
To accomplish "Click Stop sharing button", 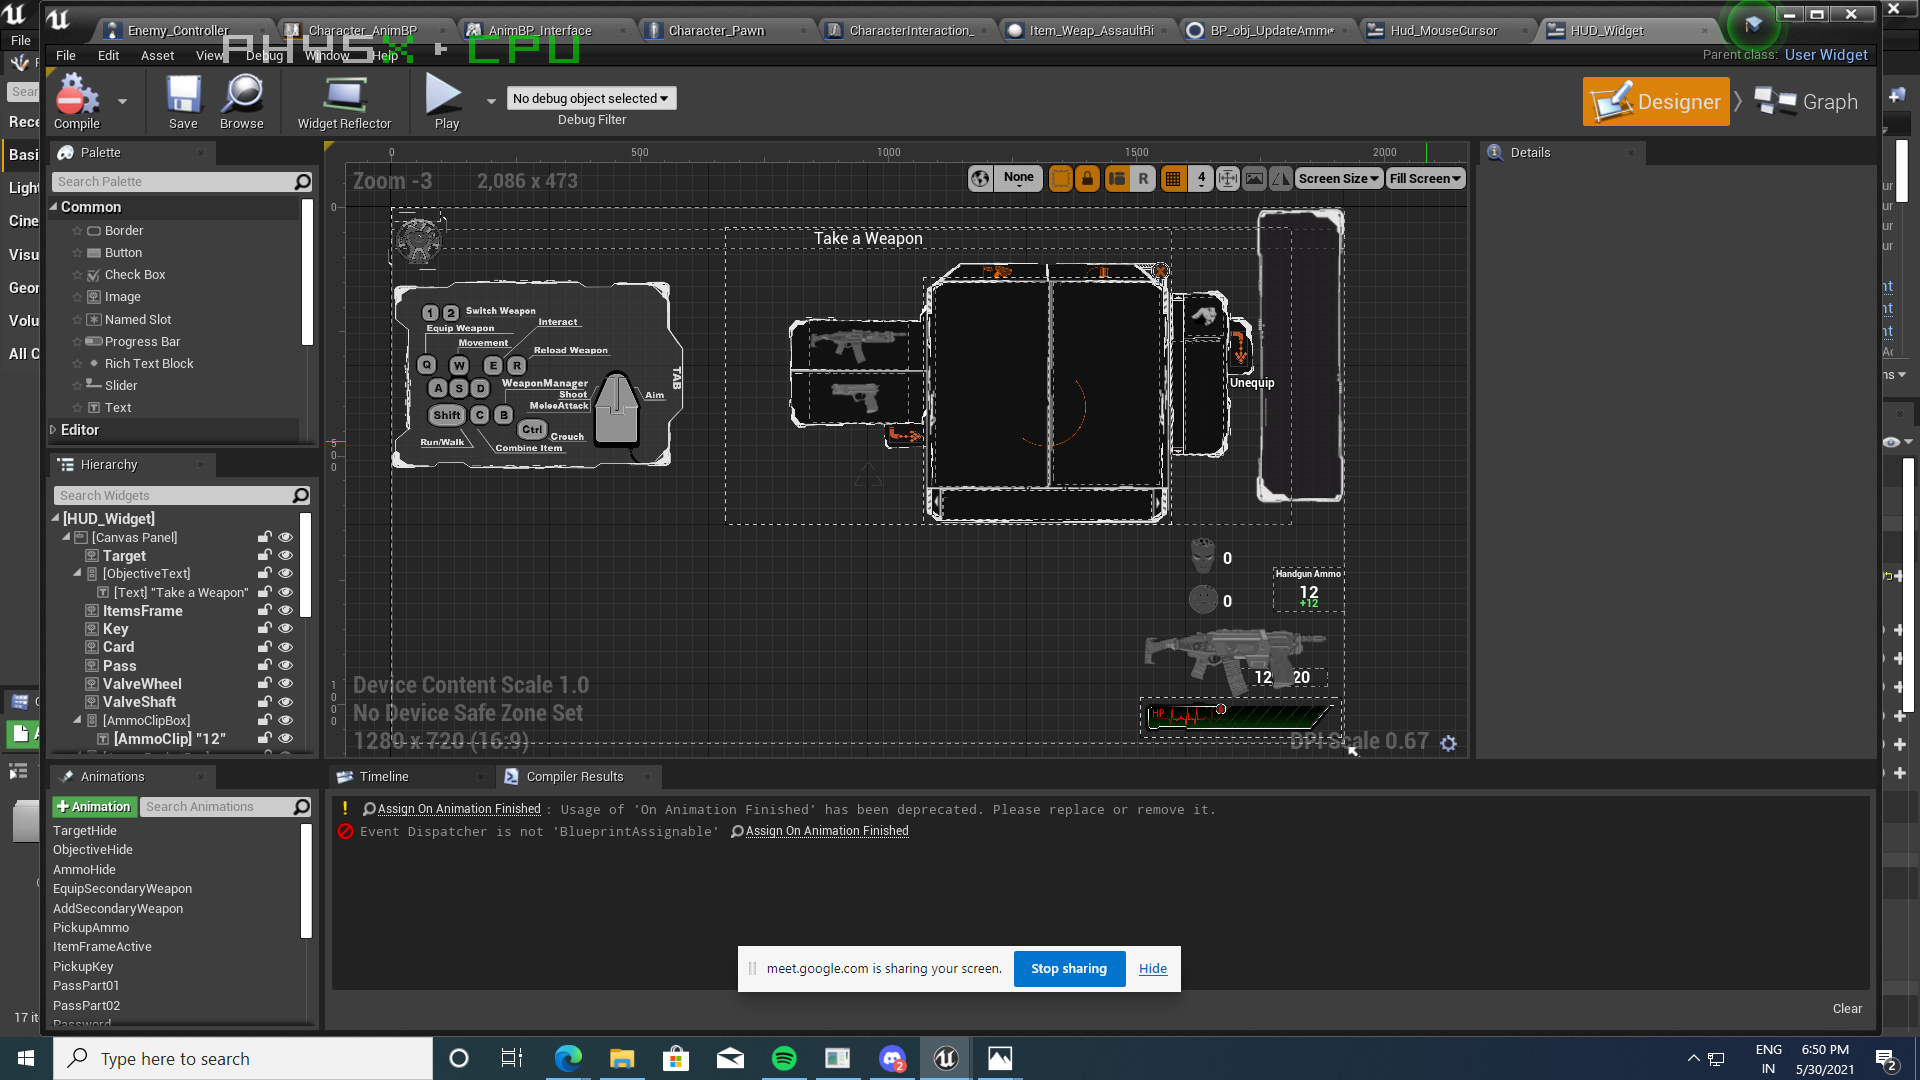I will tap(1069, 968).
